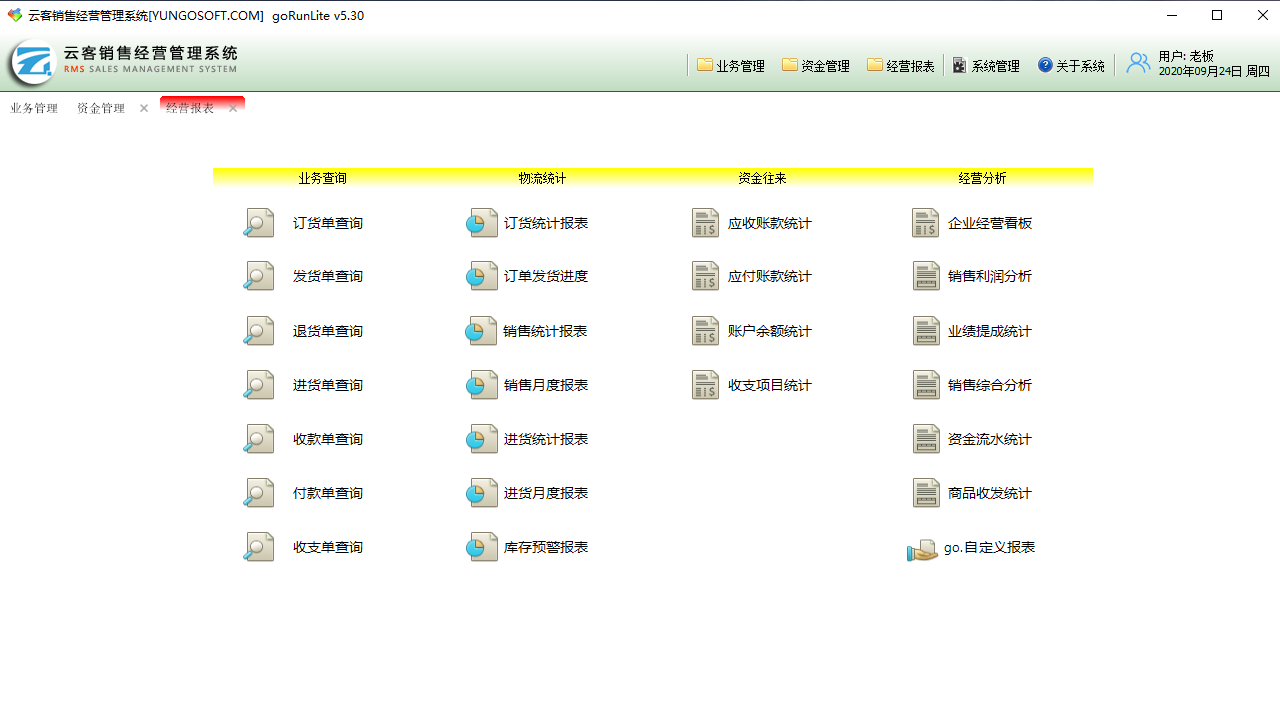1280x720 pixels.
Task: Click the pie chart icon for 订货统计报表
Action: (x=482, y=223)
